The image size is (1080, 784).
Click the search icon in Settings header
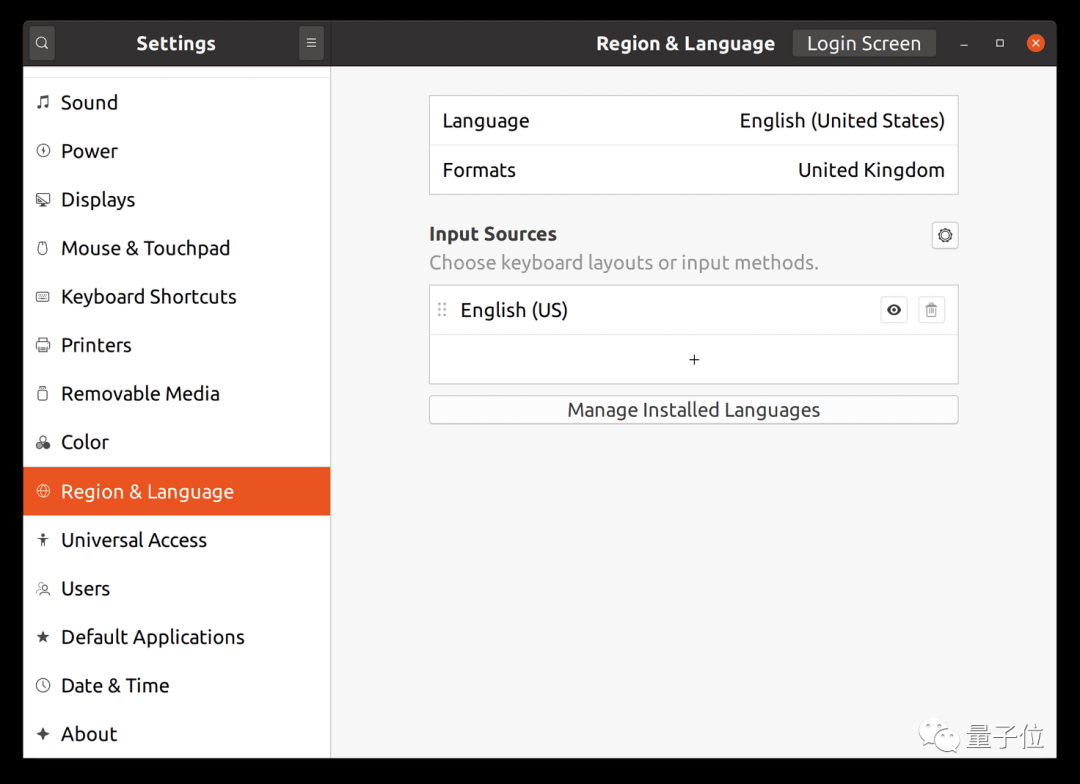42,43
